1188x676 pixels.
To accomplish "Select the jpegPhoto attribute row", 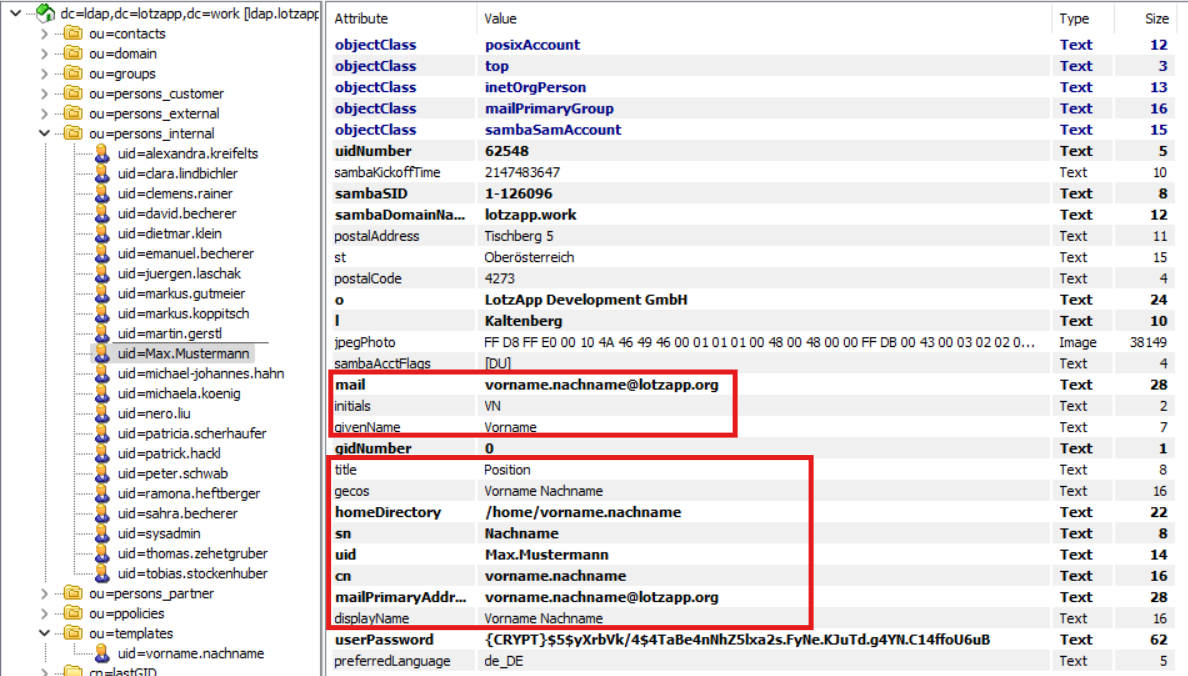I will pos(365,342).
